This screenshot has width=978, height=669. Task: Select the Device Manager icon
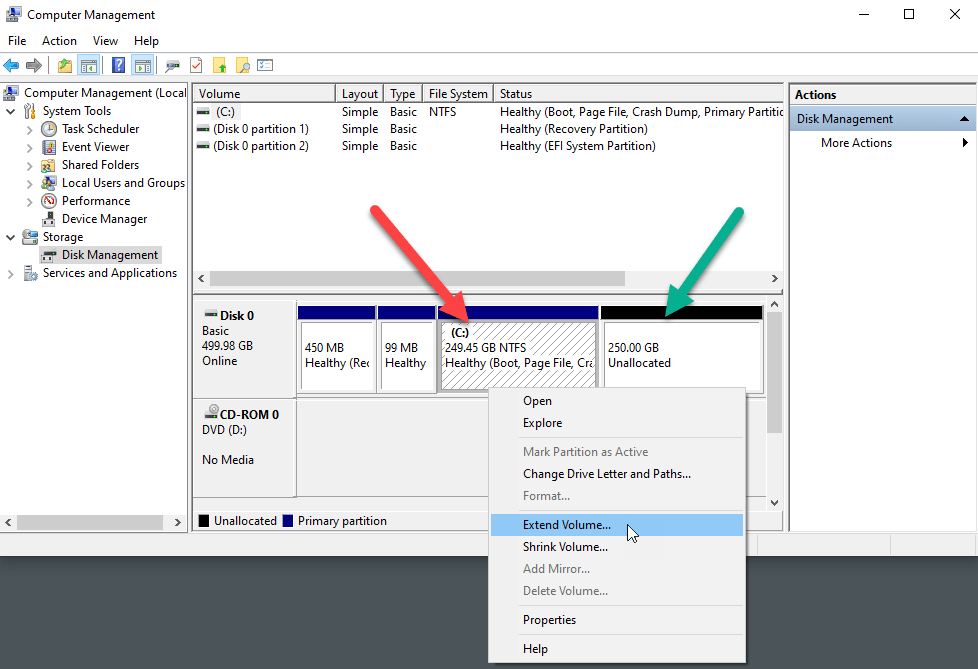click(49, 219)
